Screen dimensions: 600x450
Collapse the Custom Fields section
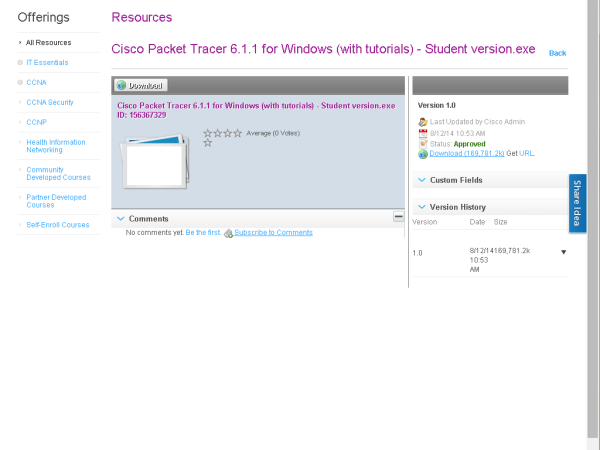pyautogui.click(x=421, y=180)
